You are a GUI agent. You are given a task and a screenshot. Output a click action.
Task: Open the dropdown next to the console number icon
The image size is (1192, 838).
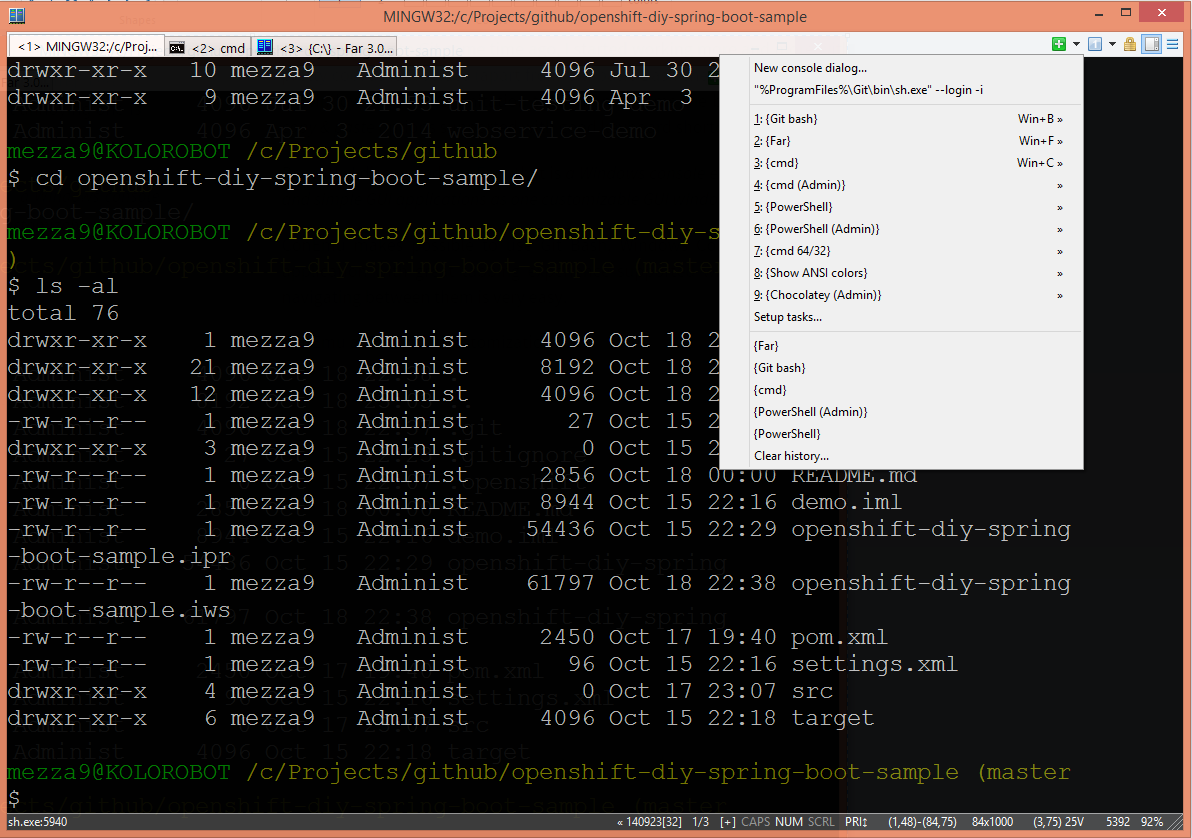(x=1111, y=44)
